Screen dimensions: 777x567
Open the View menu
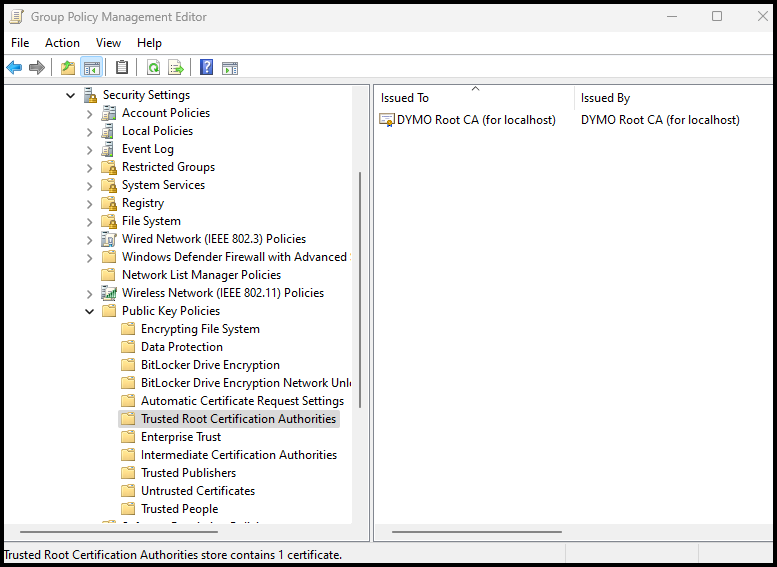click(x=109, y=43)
